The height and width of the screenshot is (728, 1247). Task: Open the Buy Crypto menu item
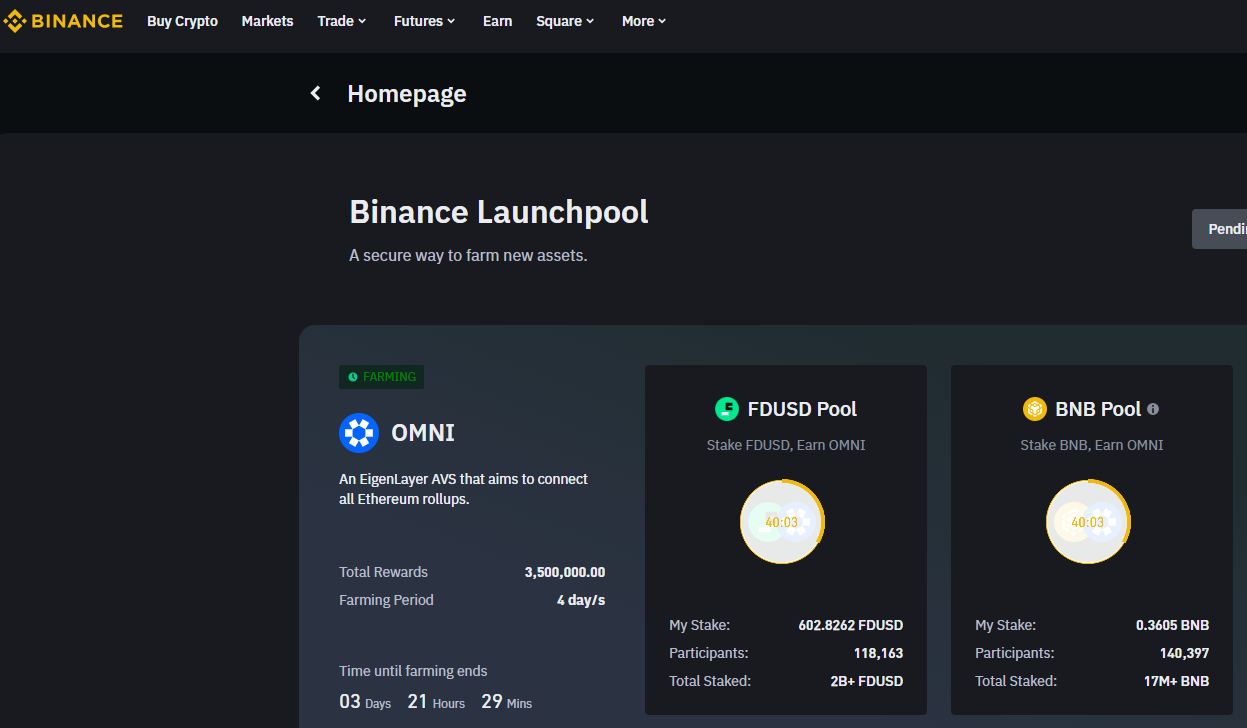(182, 21)
